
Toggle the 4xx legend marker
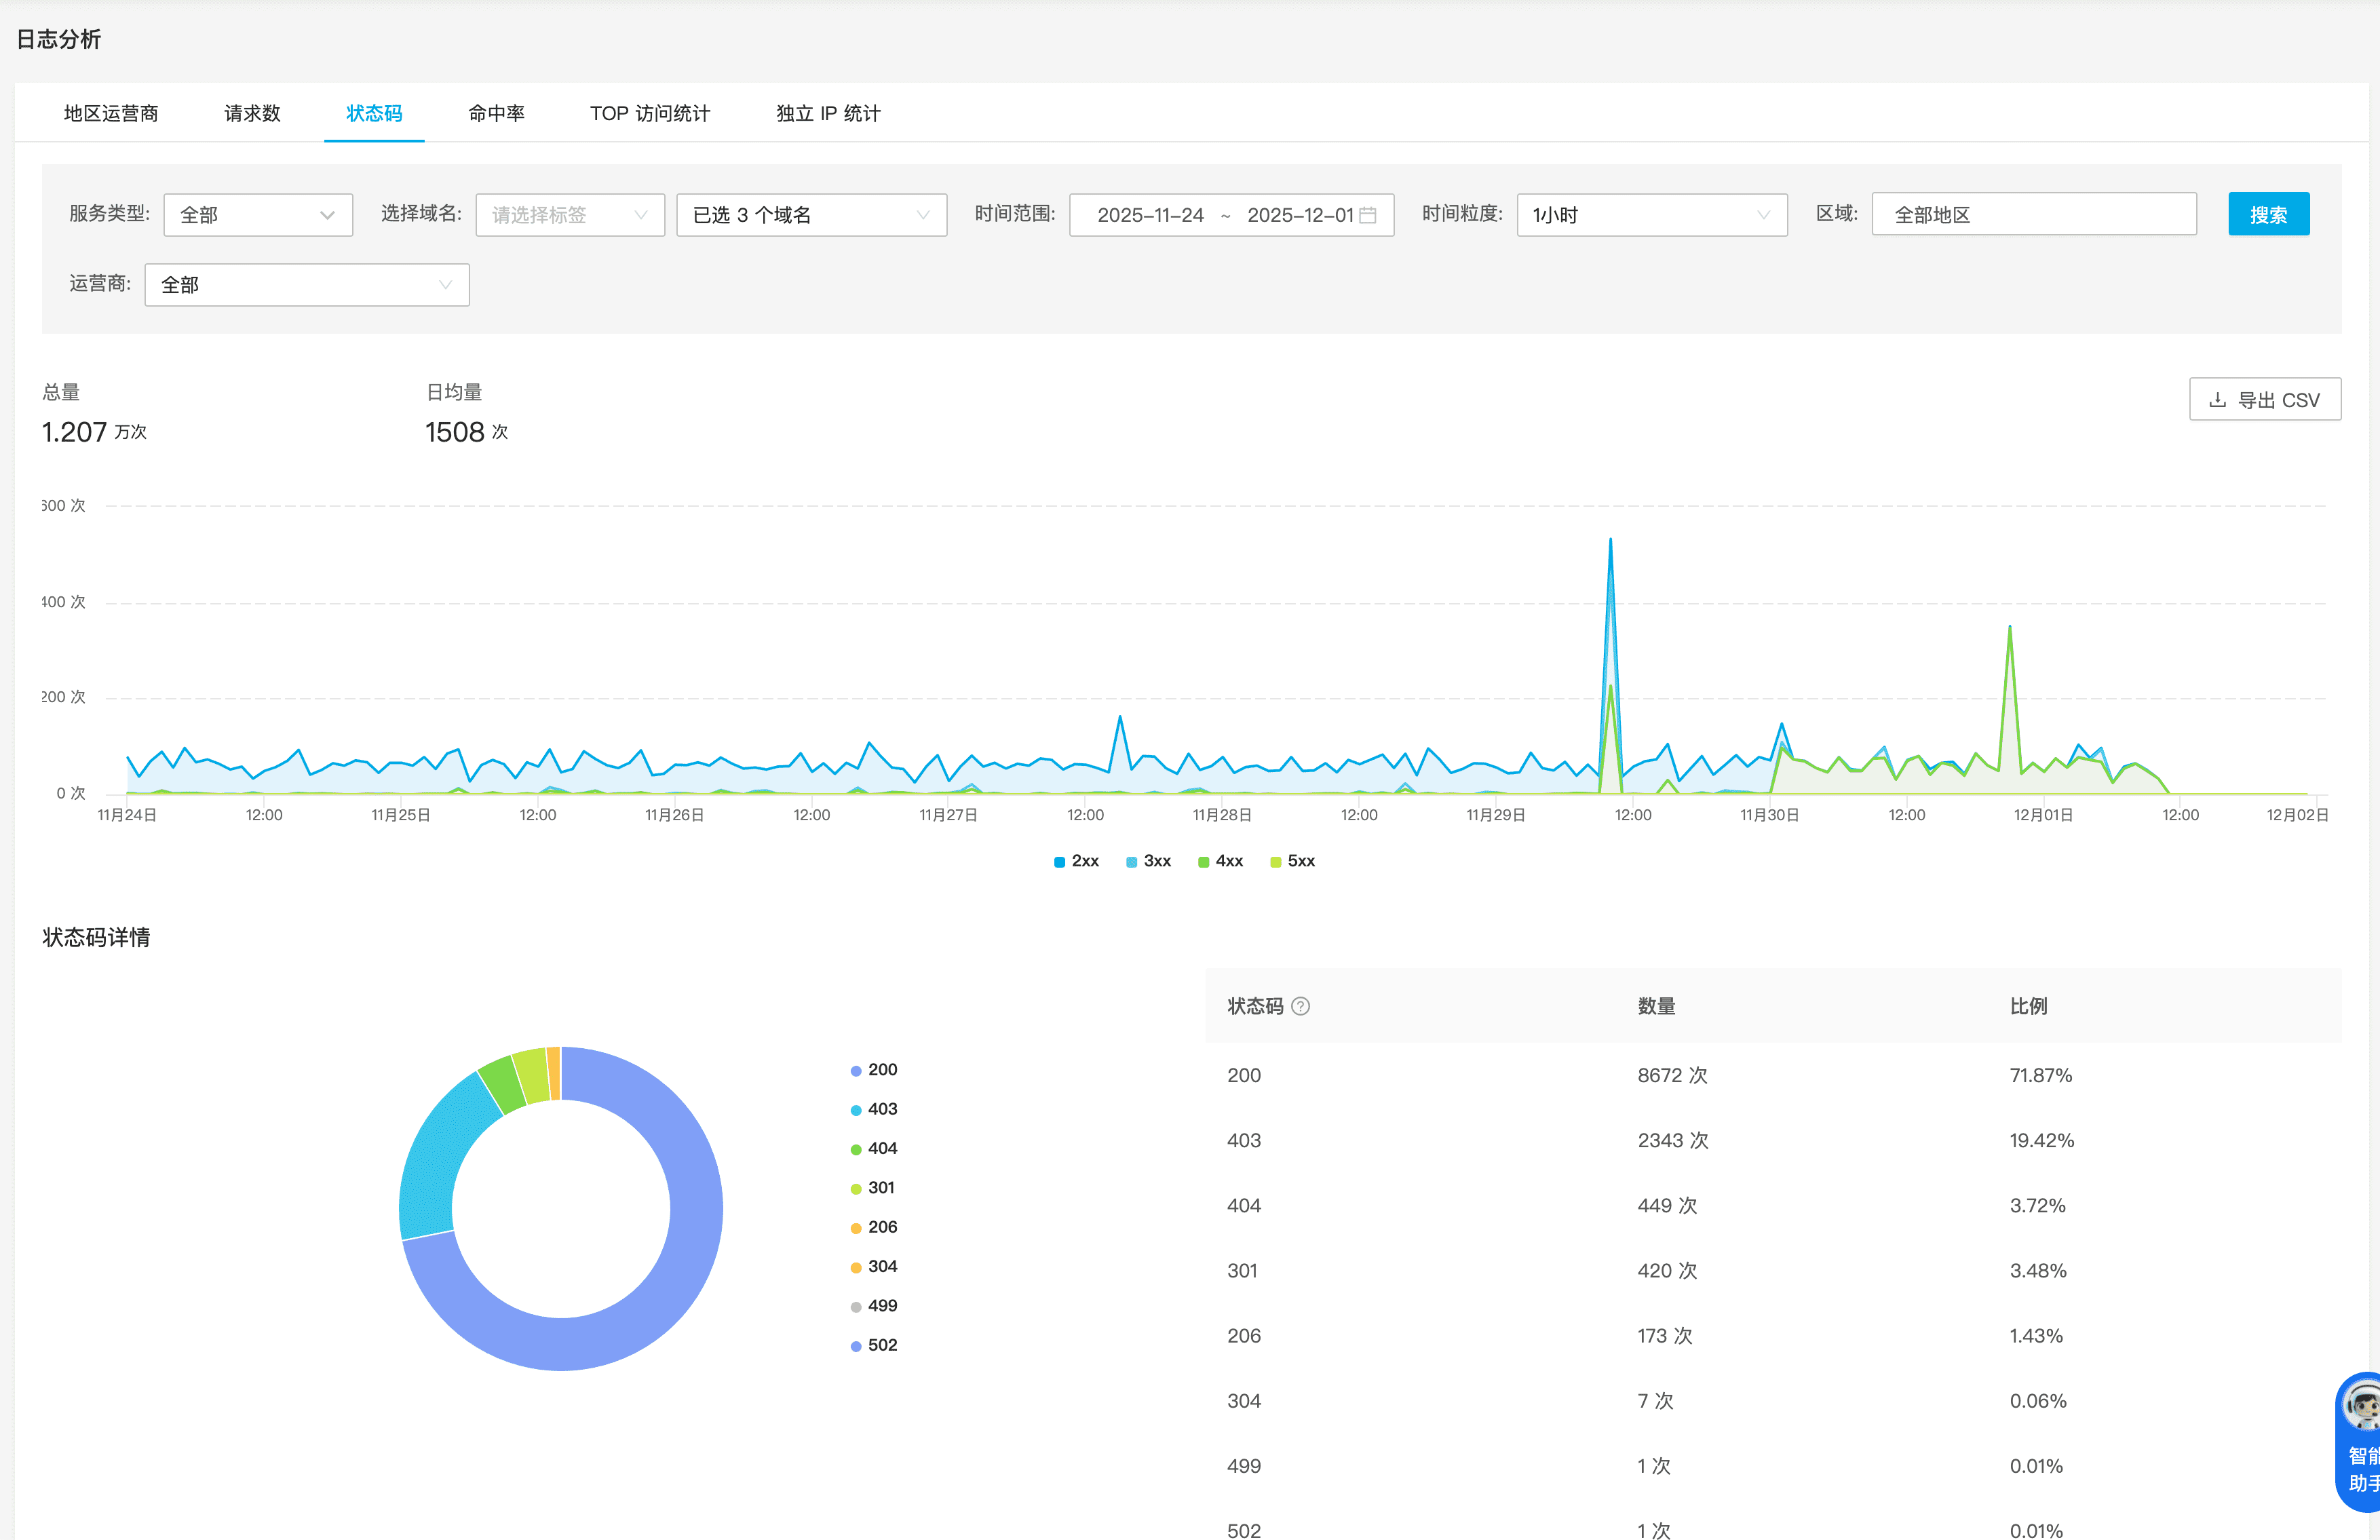[x=1204, y=861]
